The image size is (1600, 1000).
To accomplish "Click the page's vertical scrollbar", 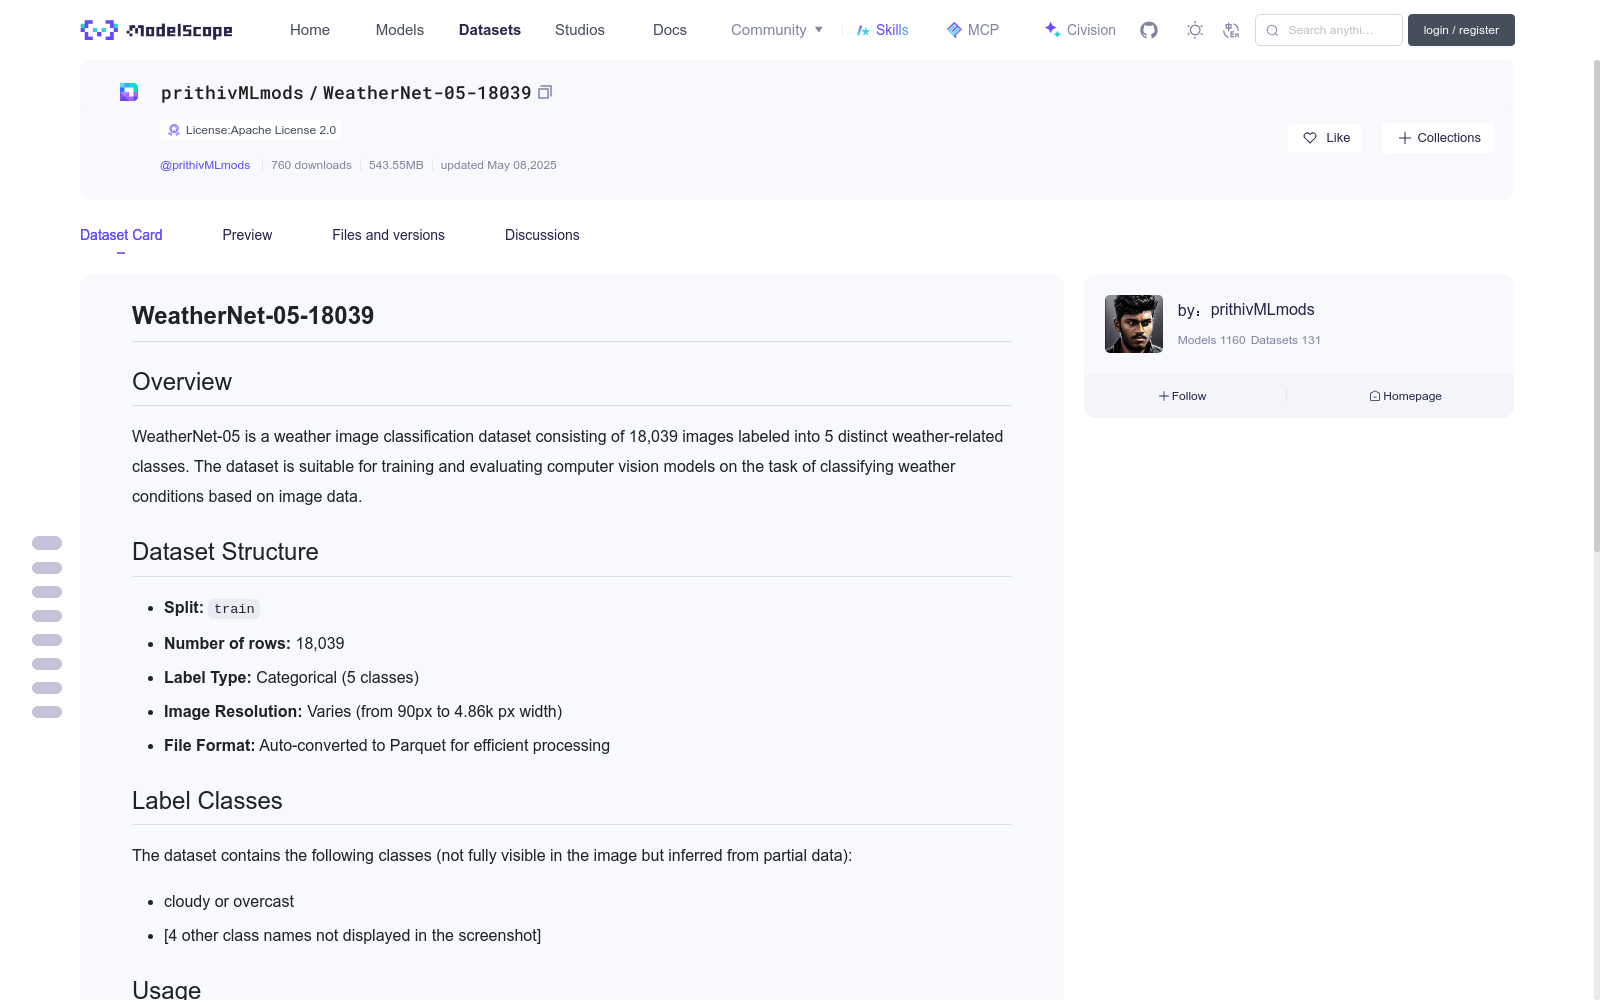I will coord(1596,305).
